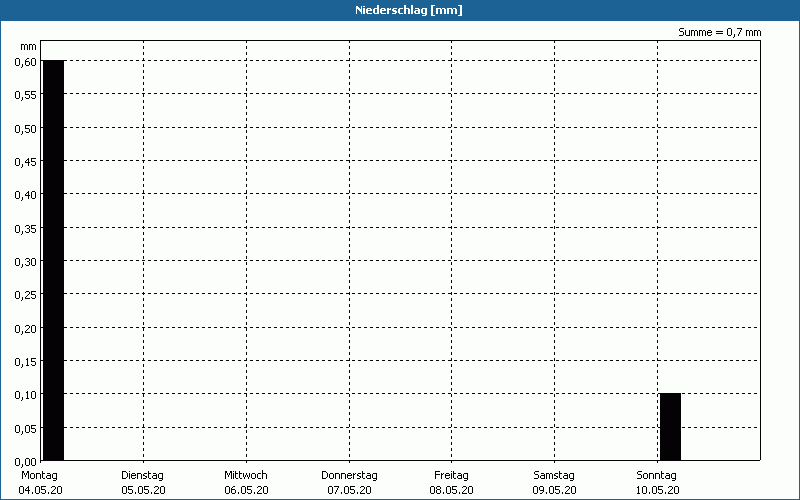Viewport: 800px width, 500px height.
Task: Click the mm unit label above y-axis
Action: (29, 47)
